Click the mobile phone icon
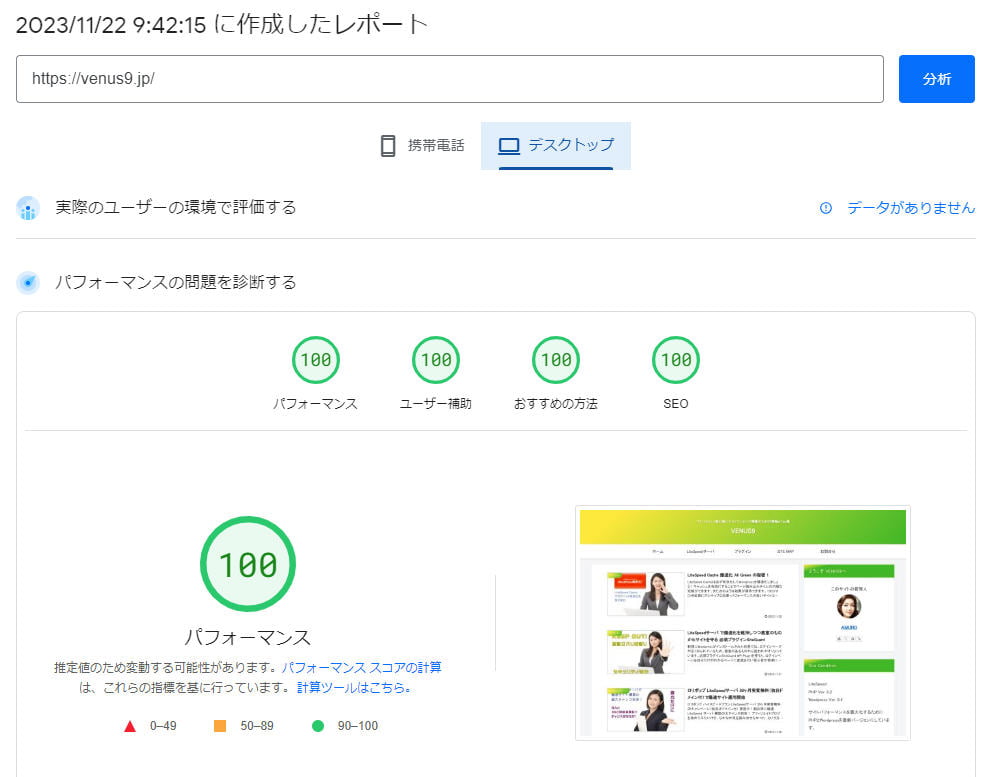The height and width of the screenshot is (777, 993). tap(388, 146)
